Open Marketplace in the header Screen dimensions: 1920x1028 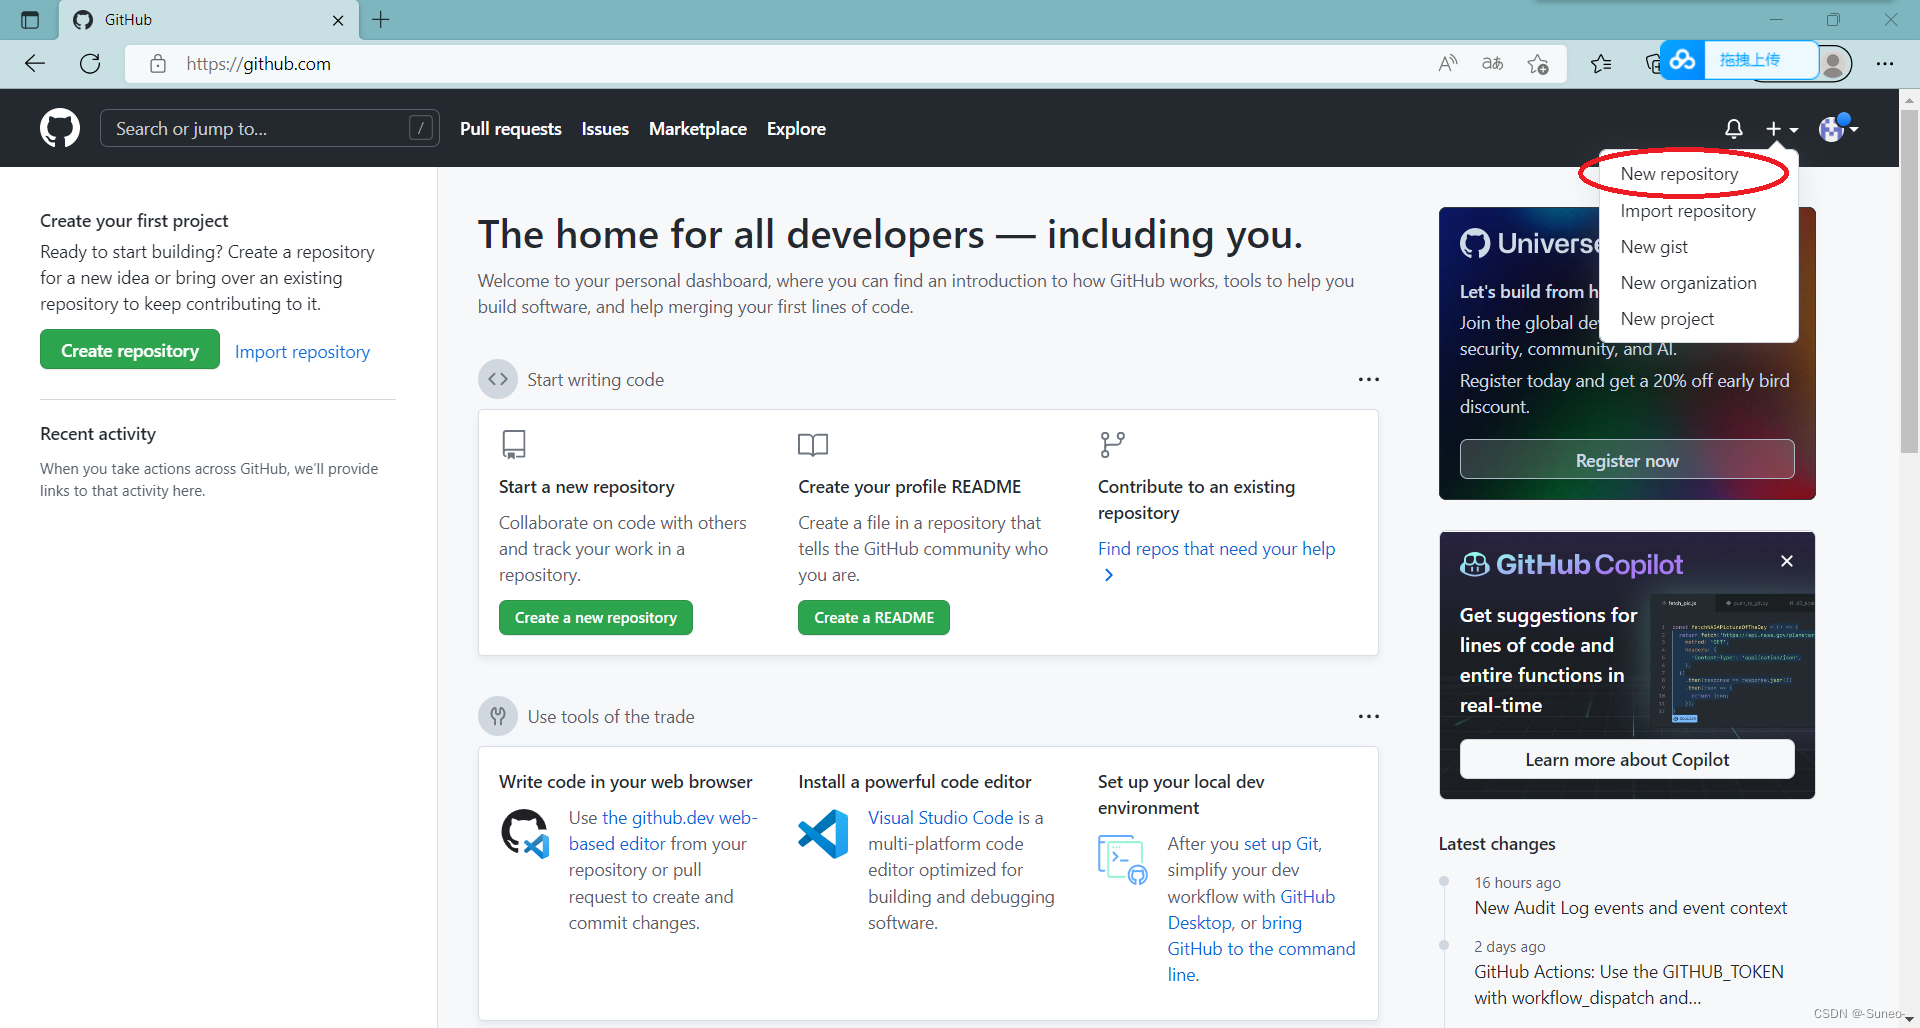tap(698, 129)
